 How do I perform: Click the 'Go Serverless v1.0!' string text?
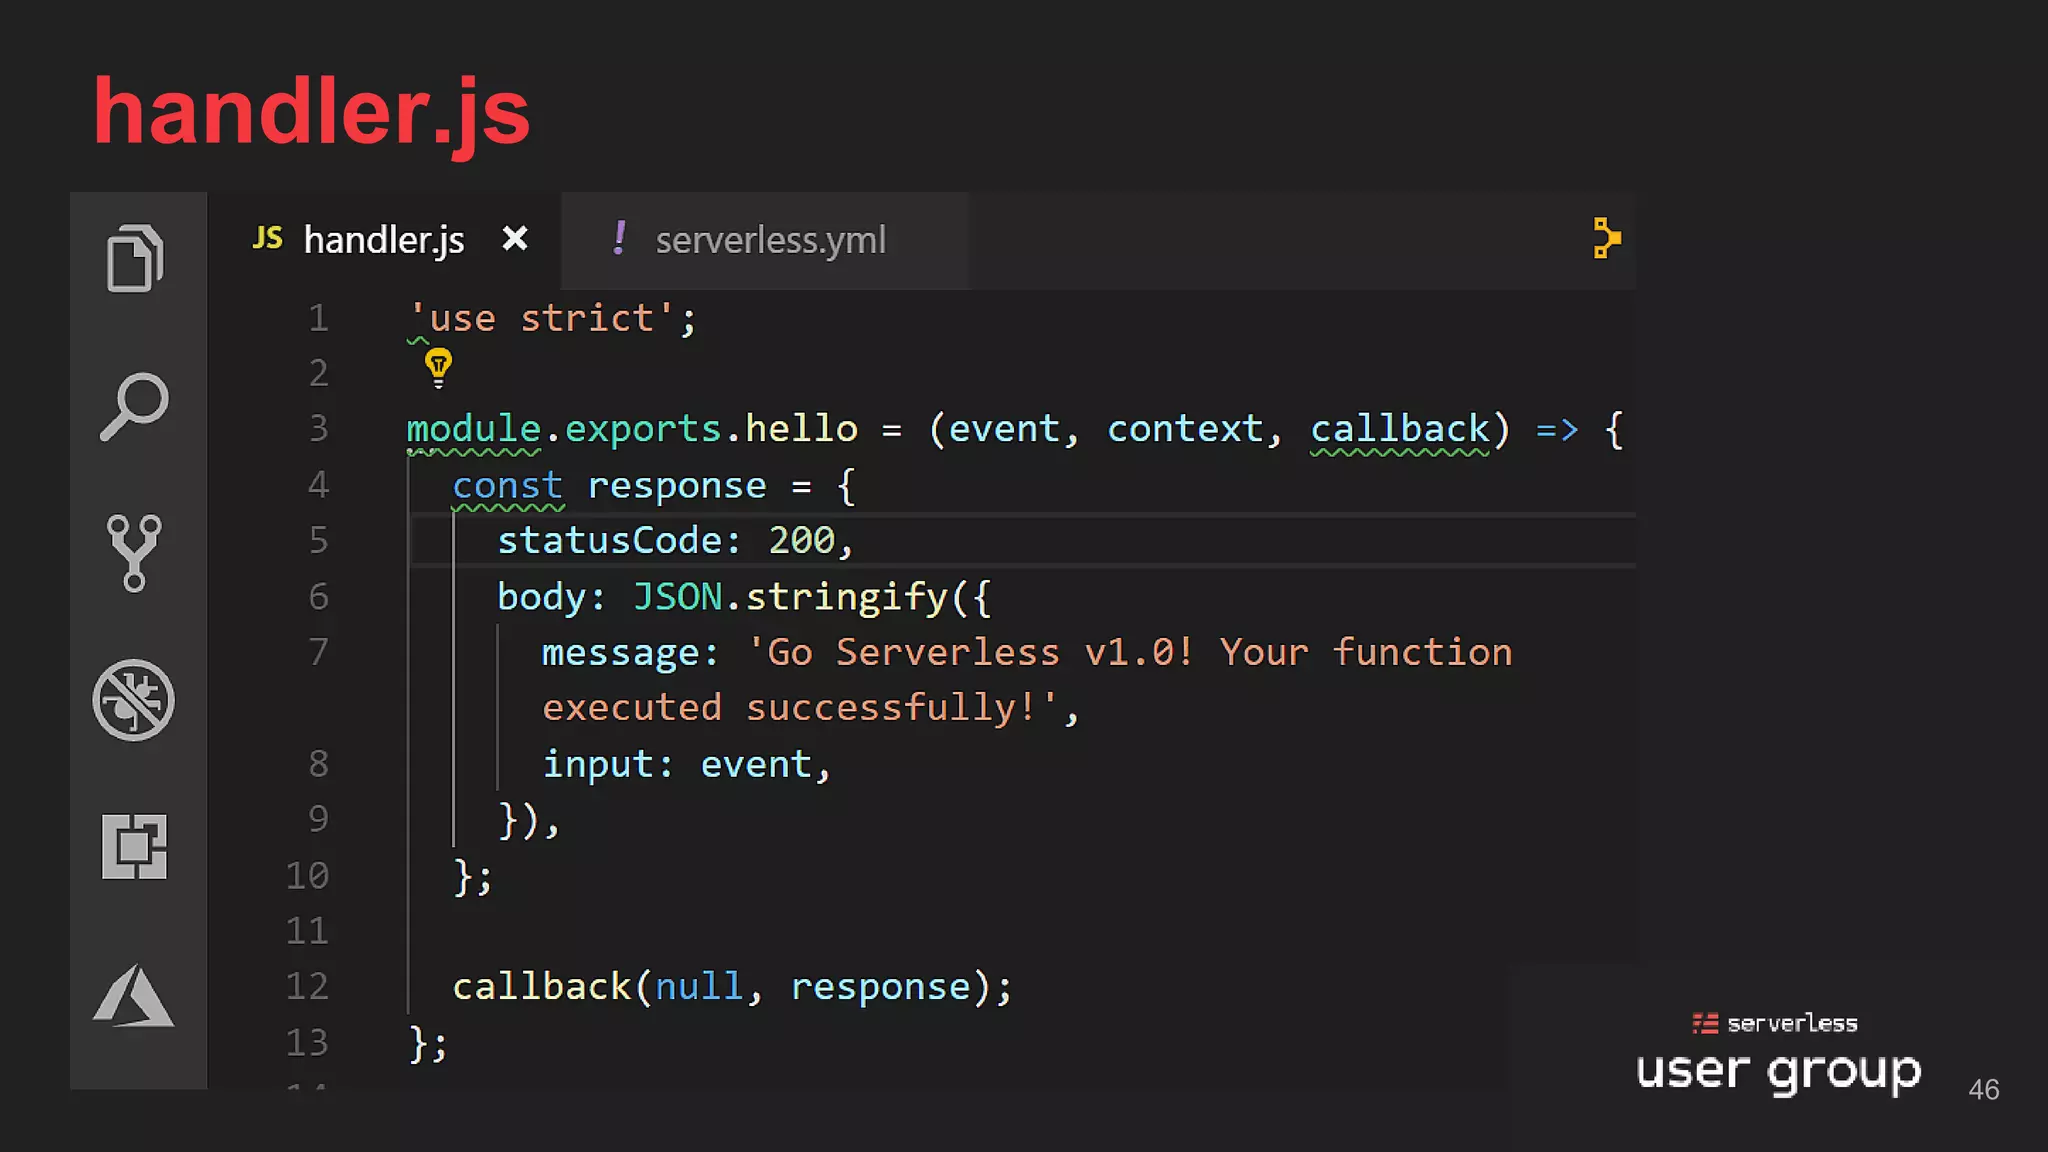[970, 652]
